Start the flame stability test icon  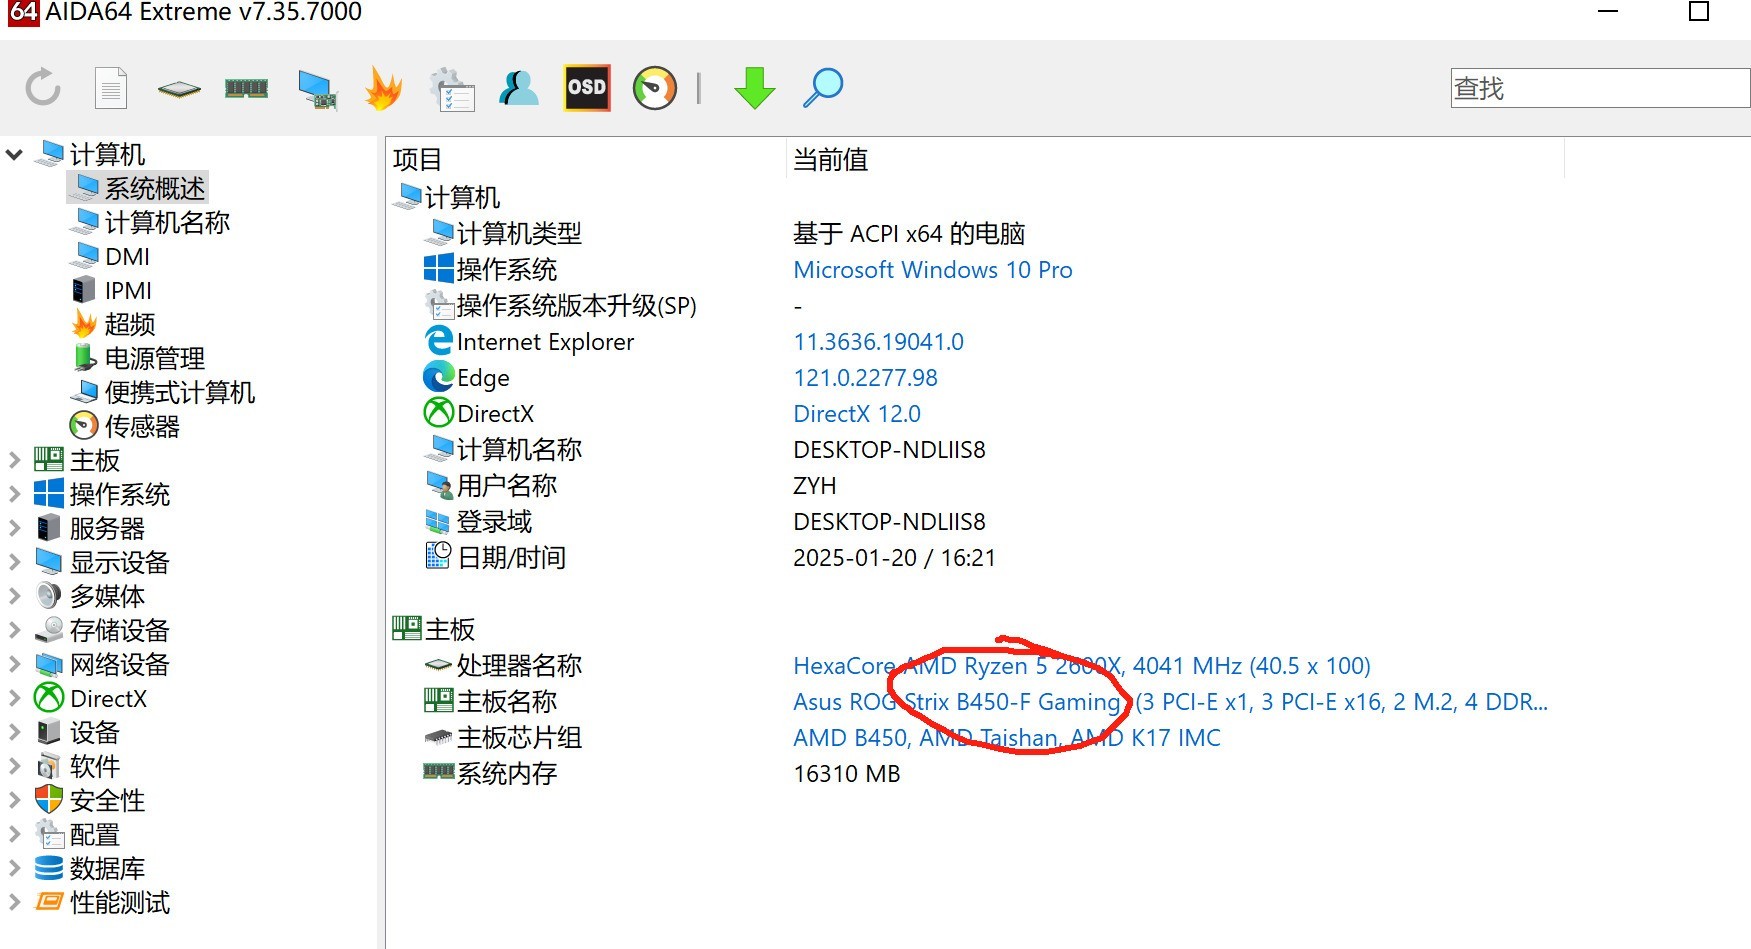[x=383, y=88]
